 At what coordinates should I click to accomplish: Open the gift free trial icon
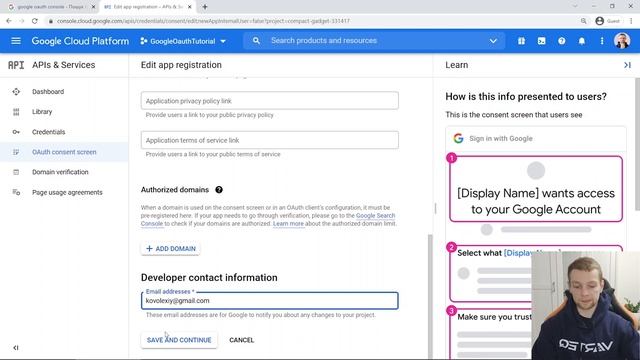pyautogui.click(x=521, y=41)
